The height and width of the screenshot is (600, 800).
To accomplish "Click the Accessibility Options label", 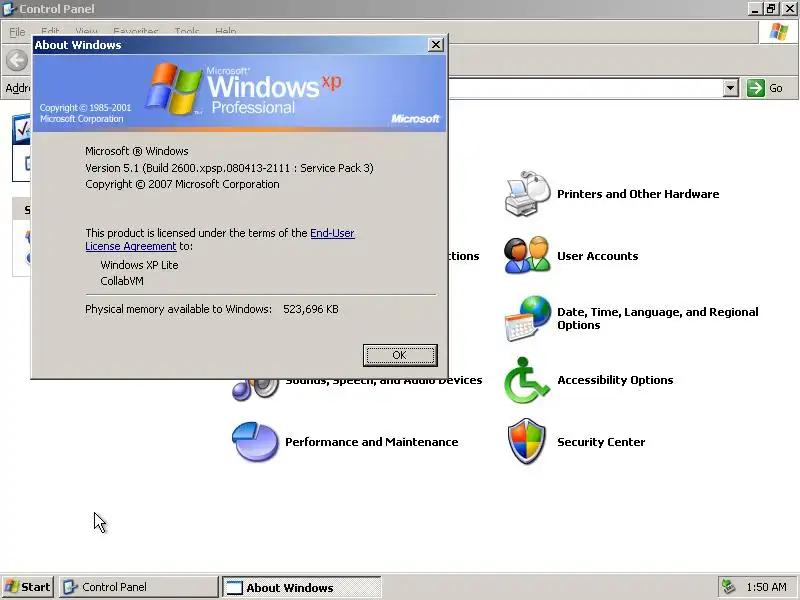I will coord(615,380).
